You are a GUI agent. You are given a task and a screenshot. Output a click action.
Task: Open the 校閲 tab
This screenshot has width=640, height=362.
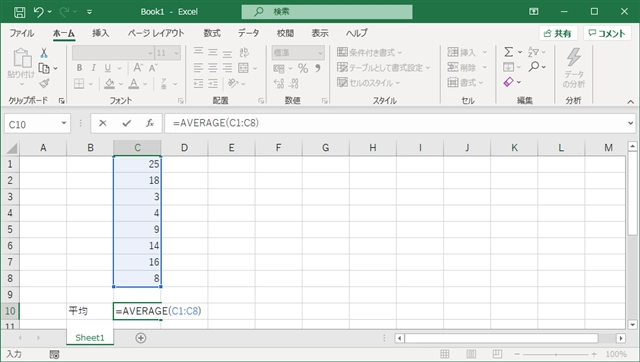pyautogui.click(x=285, y=33)
